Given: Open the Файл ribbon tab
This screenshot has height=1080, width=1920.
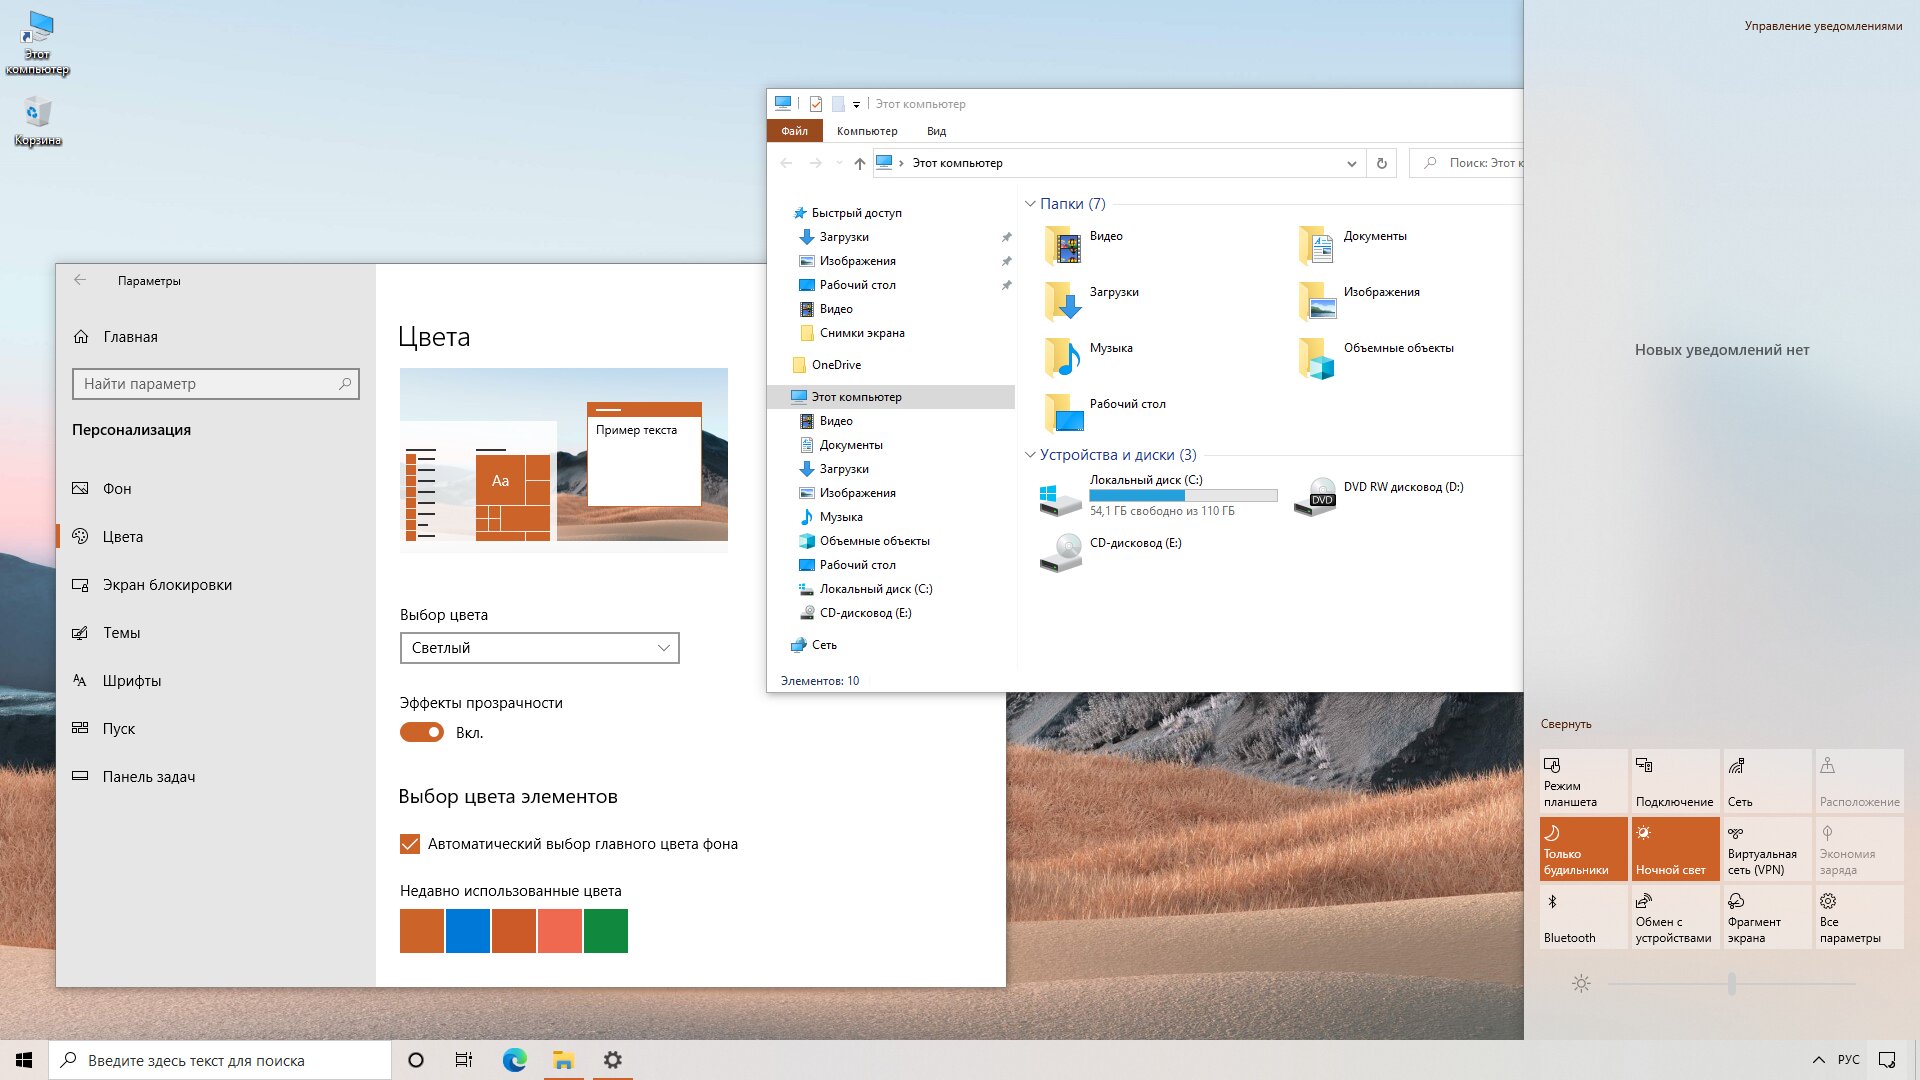Looking at the screenshot, I should (x=795, y=131).
